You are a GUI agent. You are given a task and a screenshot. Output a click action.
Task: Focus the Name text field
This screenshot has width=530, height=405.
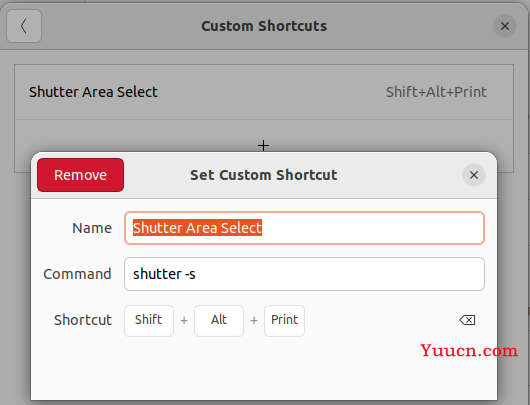pos(304,228)
